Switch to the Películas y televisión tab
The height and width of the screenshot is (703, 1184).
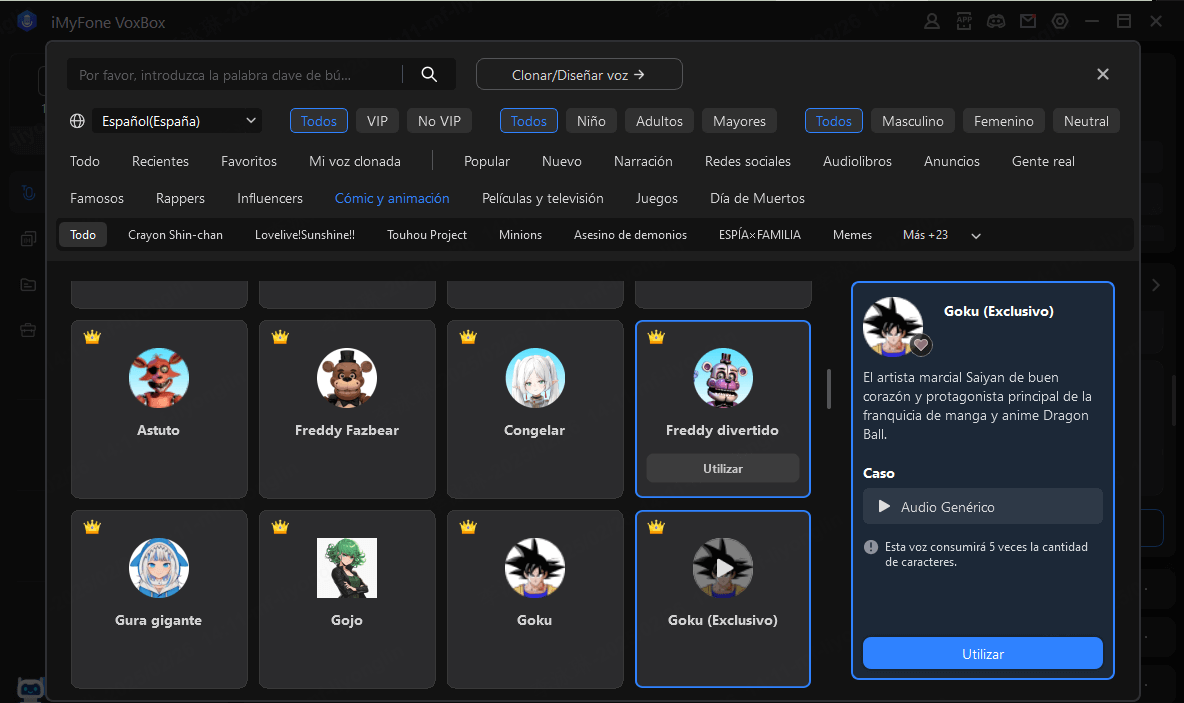(x=543, y=198)
